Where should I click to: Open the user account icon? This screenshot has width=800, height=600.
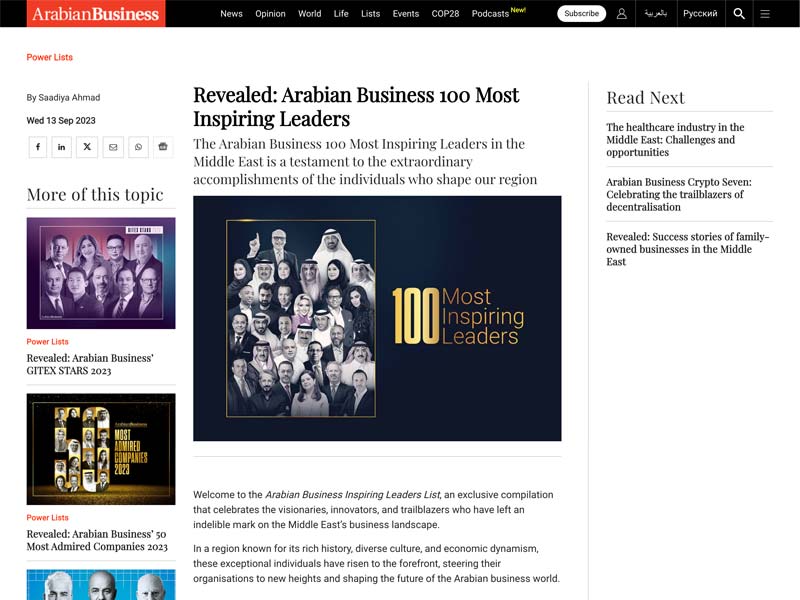point(621,14)
